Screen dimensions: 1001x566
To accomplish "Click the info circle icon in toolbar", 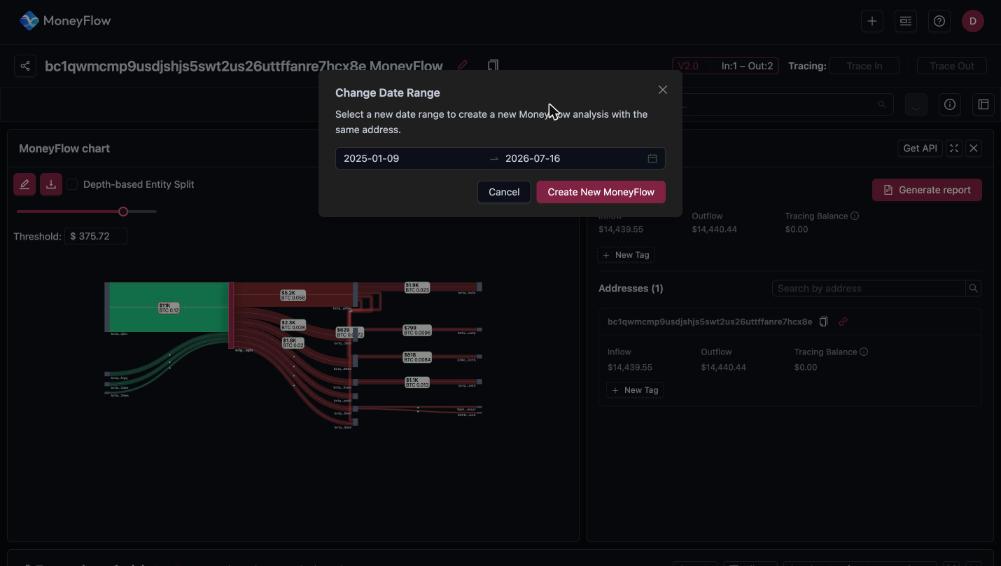I will point(949,105).
